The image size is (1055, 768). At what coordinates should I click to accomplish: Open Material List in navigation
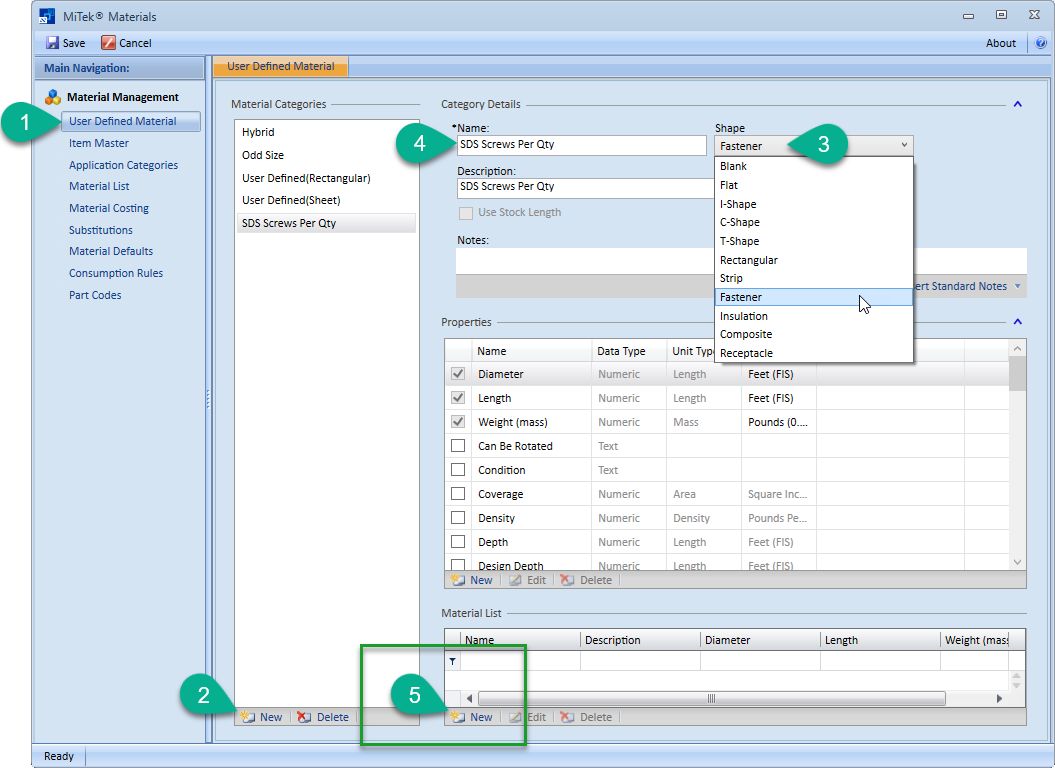pos(99,186)
